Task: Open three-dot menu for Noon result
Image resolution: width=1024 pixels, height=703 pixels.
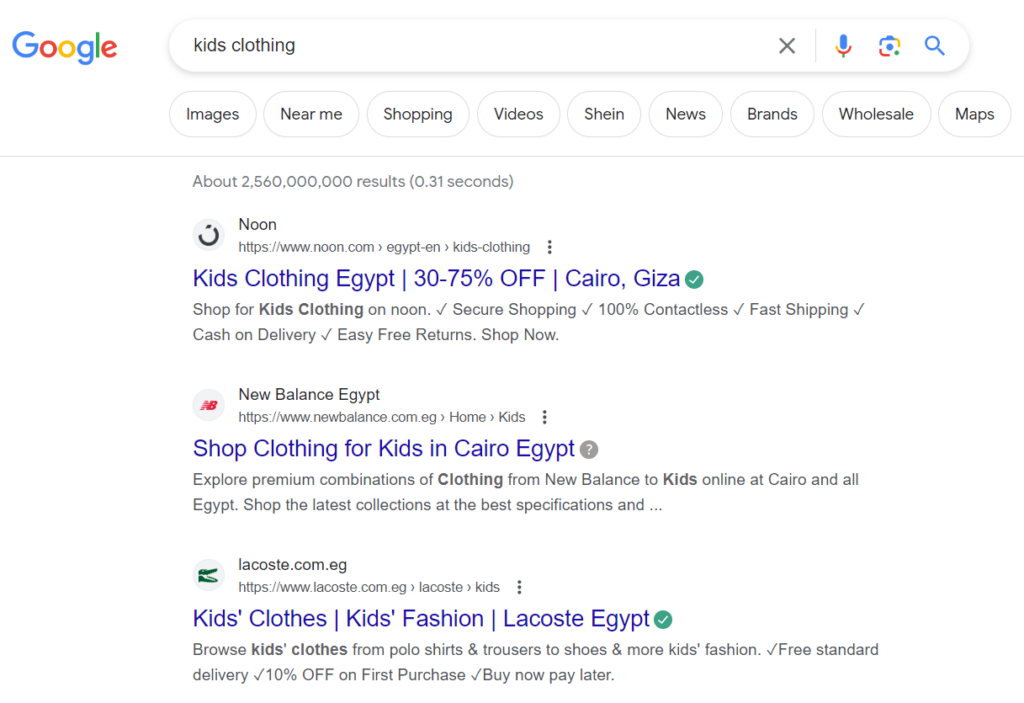Action: 550,247
